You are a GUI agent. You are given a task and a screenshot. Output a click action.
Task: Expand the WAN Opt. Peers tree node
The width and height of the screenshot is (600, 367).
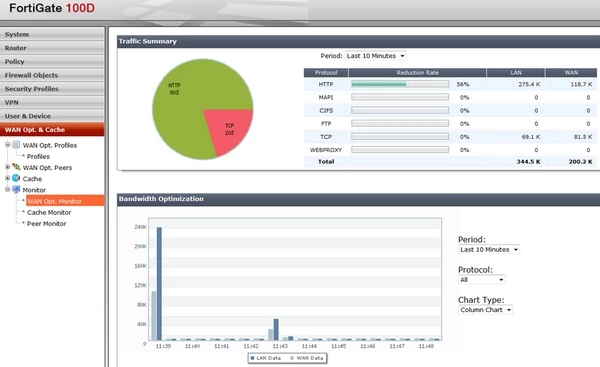tap(7, 167)
